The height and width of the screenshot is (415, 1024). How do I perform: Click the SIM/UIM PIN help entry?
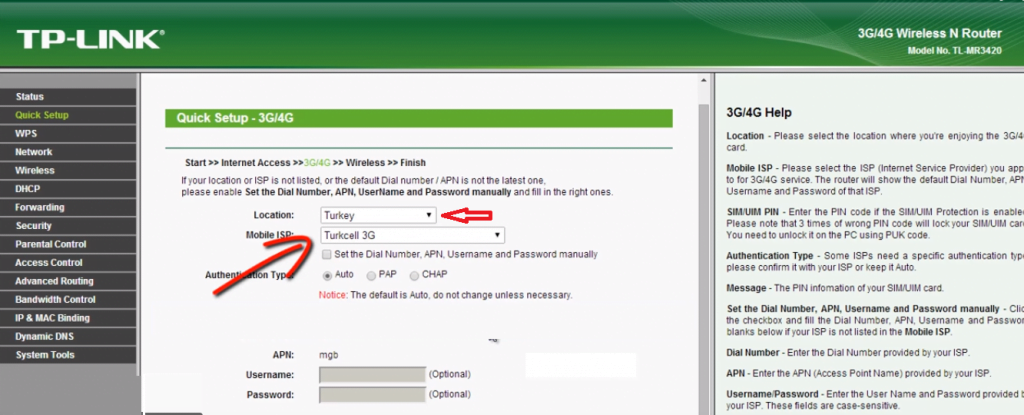(875, 224)
